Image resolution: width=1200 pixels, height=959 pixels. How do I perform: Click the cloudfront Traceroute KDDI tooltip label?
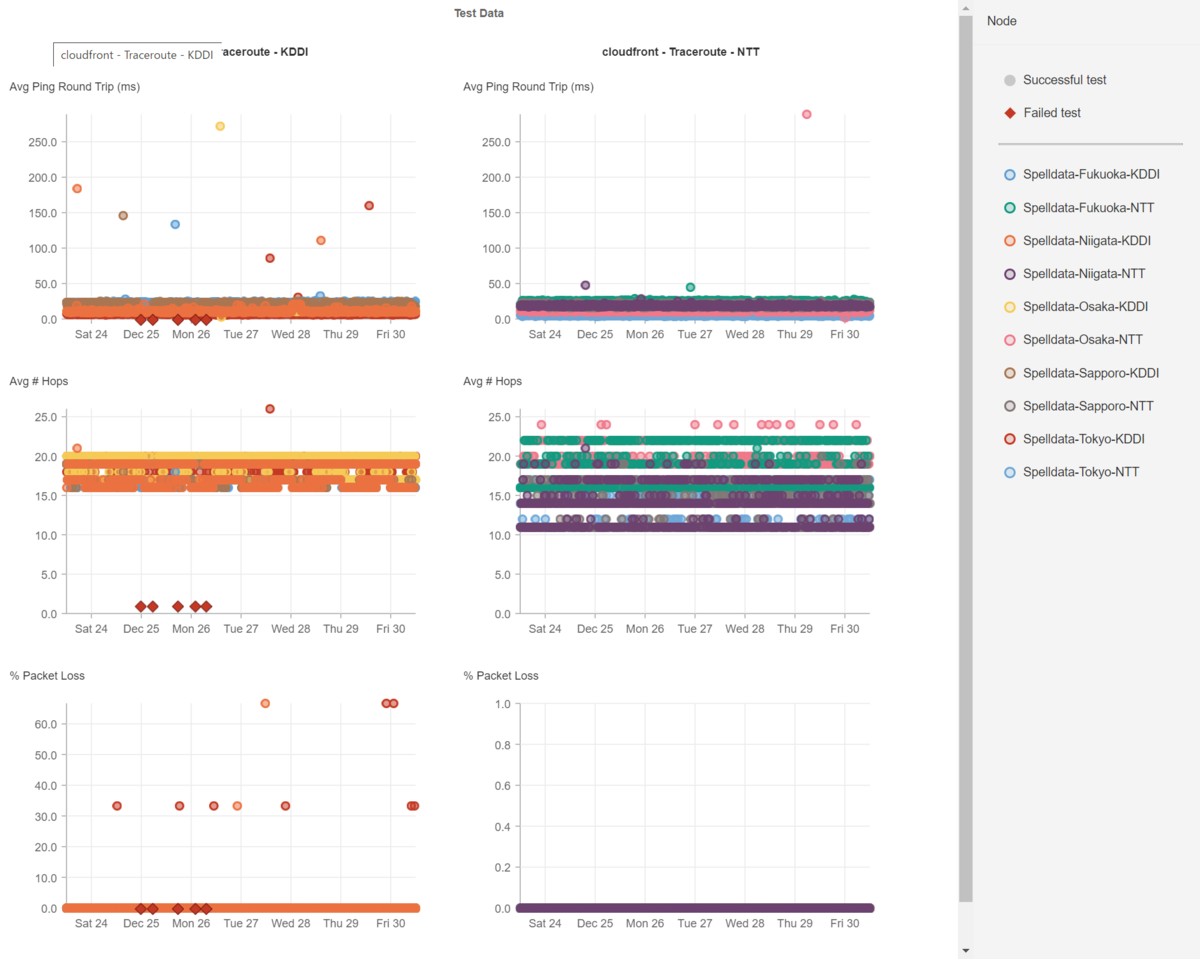pos(137,55)
